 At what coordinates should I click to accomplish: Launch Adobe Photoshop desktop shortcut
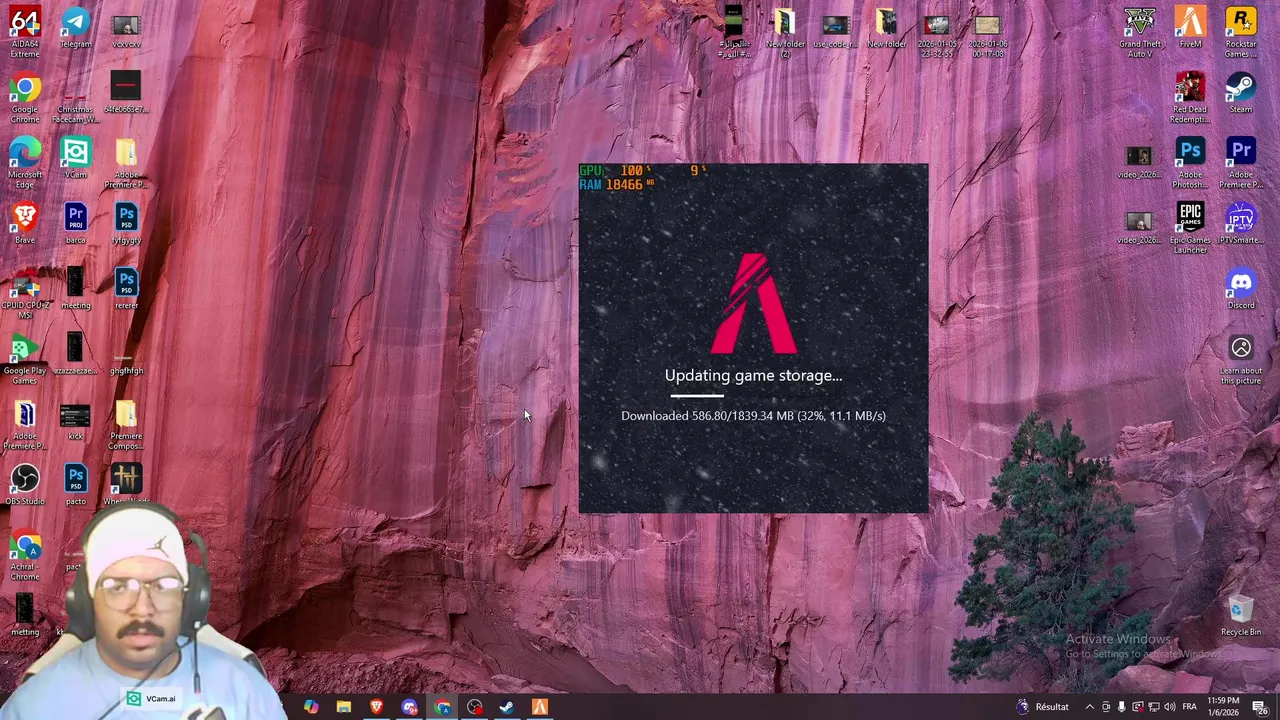click(1190, 163)
